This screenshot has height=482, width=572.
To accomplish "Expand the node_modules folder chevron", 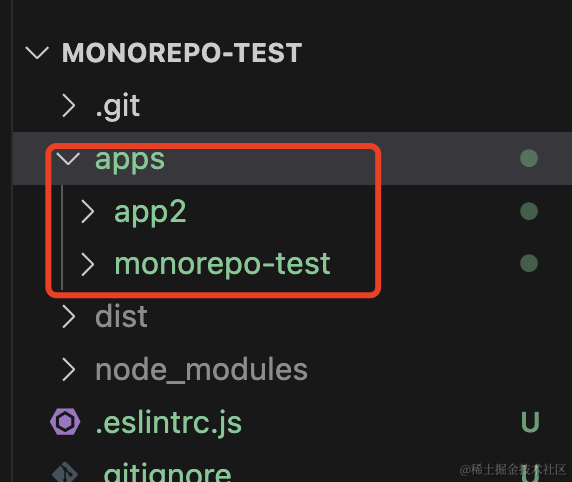I will point(69,369).
